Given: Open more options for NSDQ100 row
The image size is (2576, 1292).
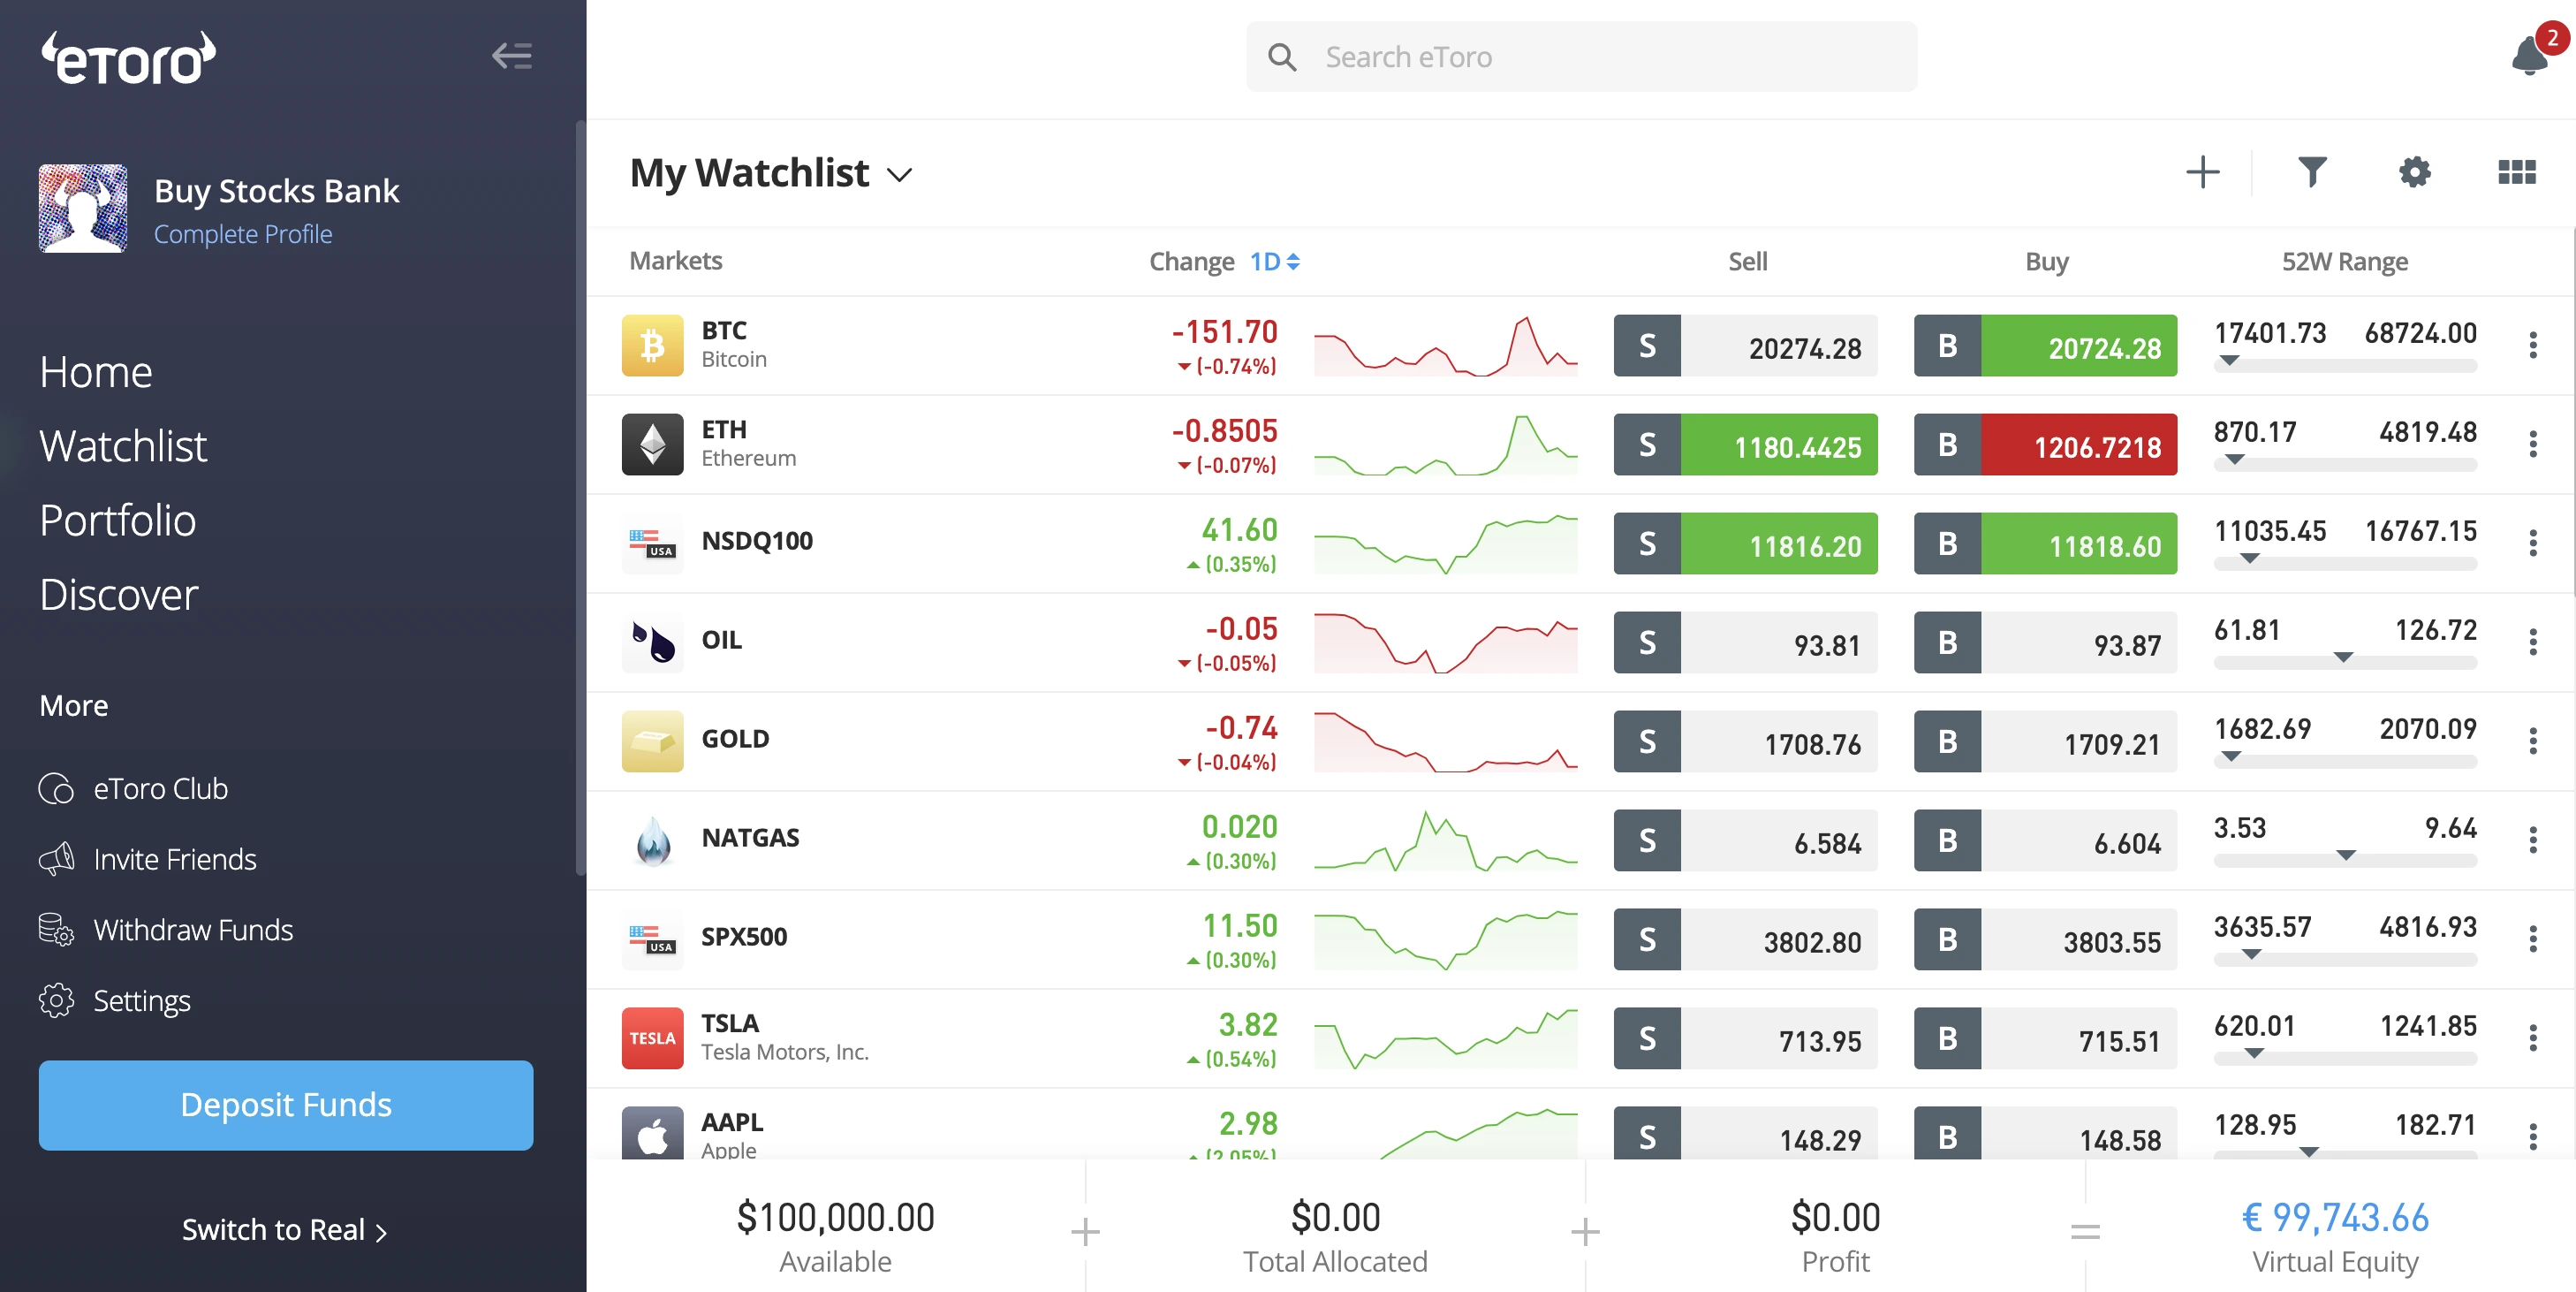Looking at the screenshot, I should click(2532, 543).
